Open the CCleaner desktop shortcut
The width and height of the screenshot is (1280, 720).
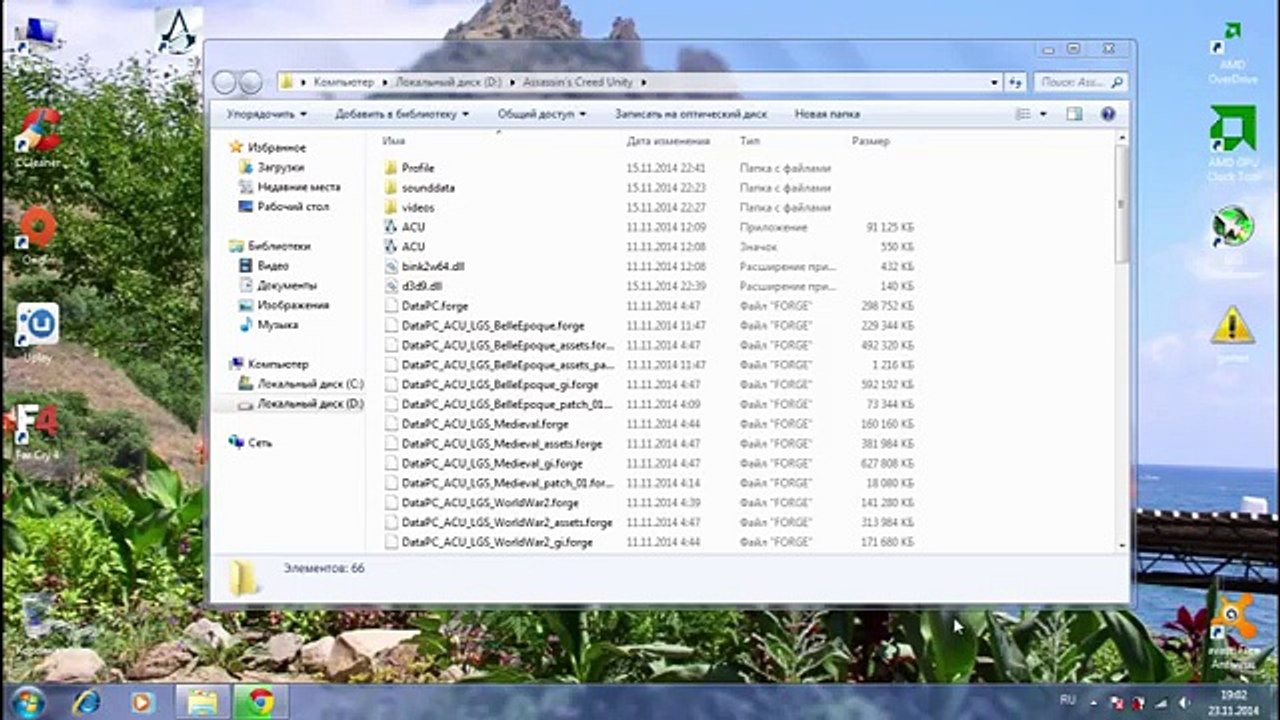(37, 137)
